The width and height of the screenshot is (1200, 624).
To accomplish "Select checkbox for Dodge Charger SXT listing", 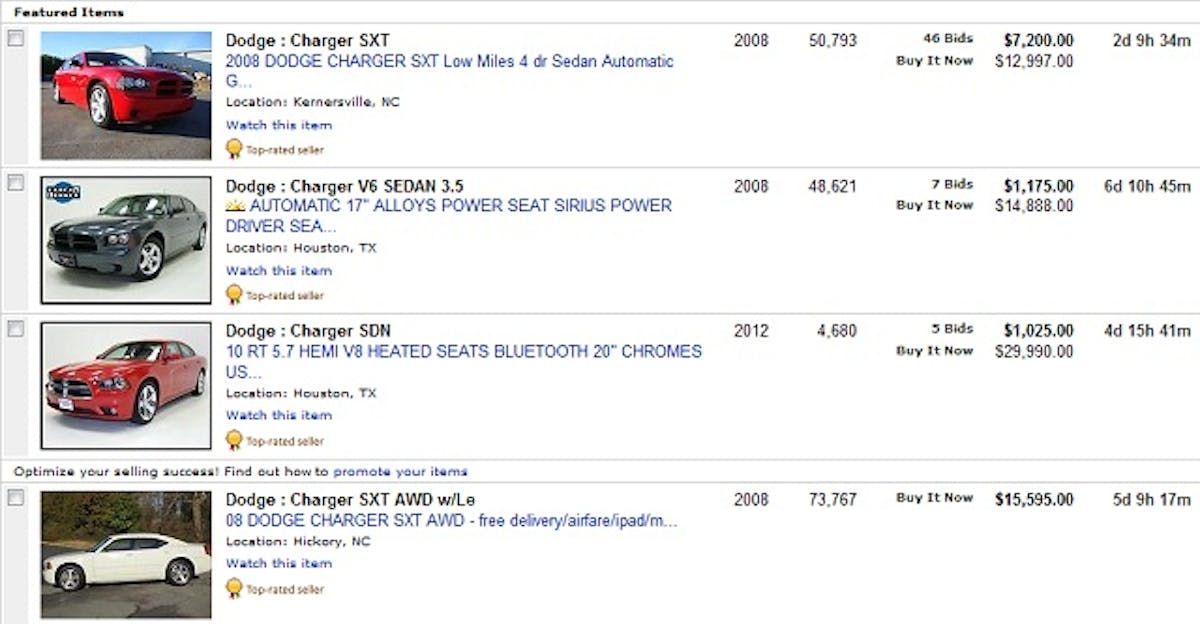I will point(16,39).
